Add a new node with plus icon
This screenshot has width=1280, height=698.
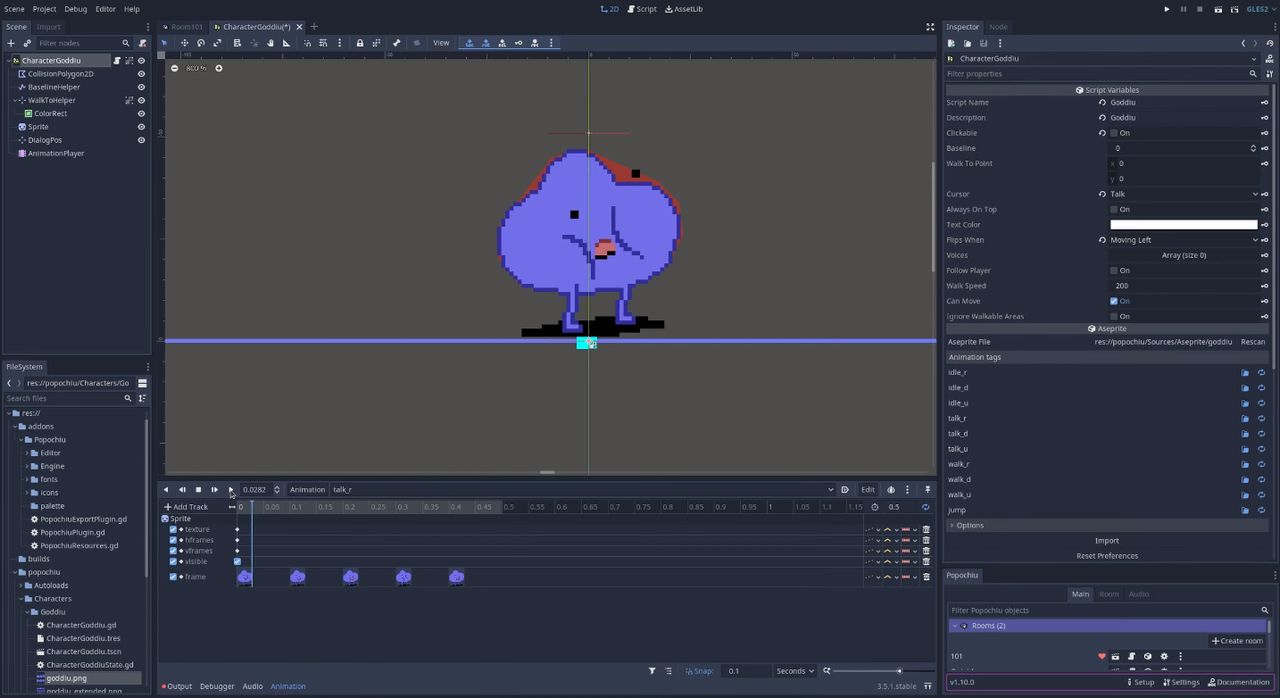point(11,43)
